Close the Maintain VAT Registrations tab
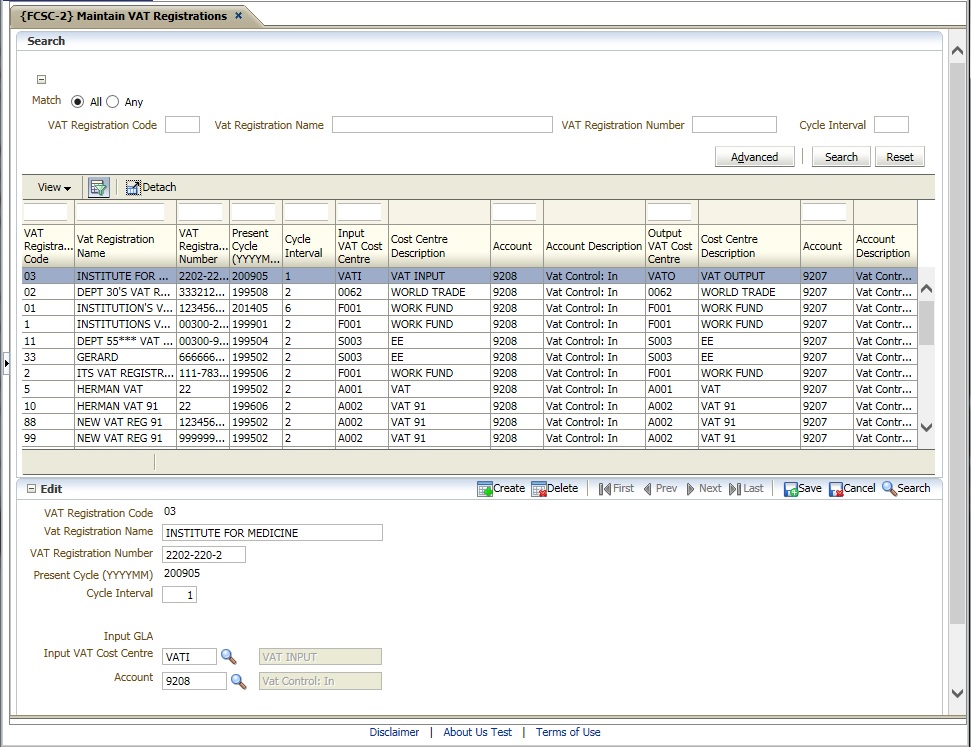The width and height of the screenshot is (971, 747). (x=238, y=16)
